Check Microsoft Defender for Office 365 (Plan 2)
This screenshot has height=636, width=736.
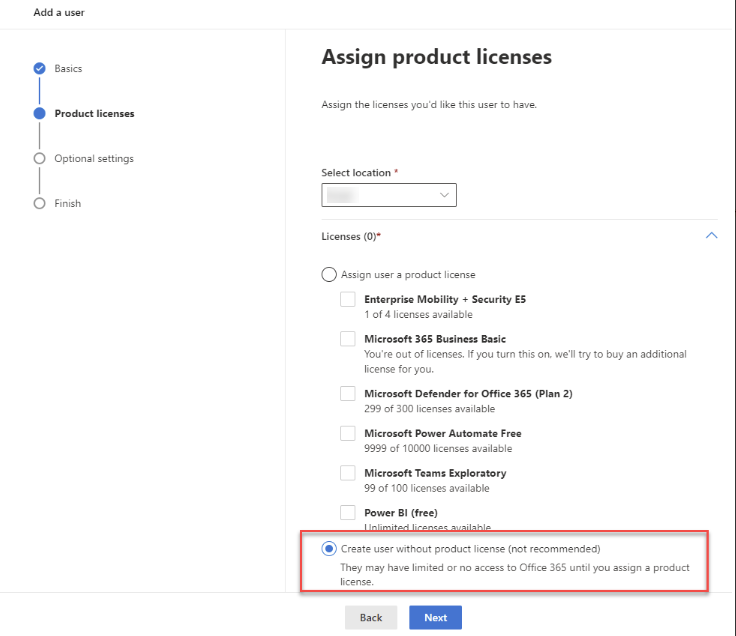click(x=348, y=393)
